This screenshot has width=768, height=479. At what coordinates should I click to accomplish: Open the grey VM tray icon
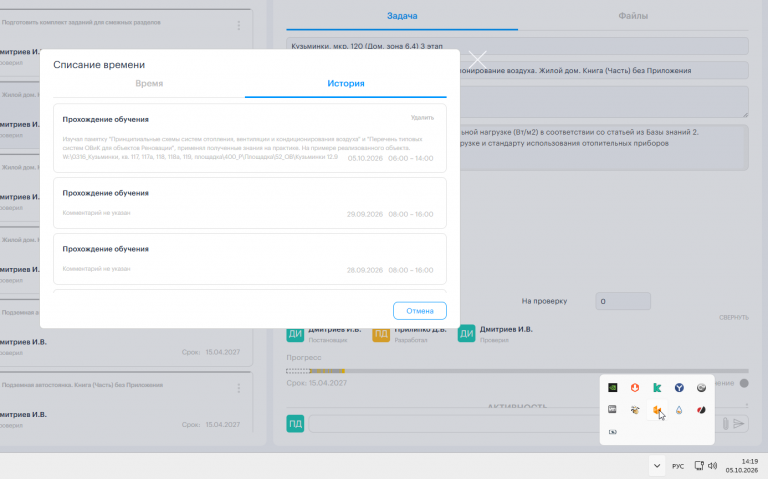(612, 409)
